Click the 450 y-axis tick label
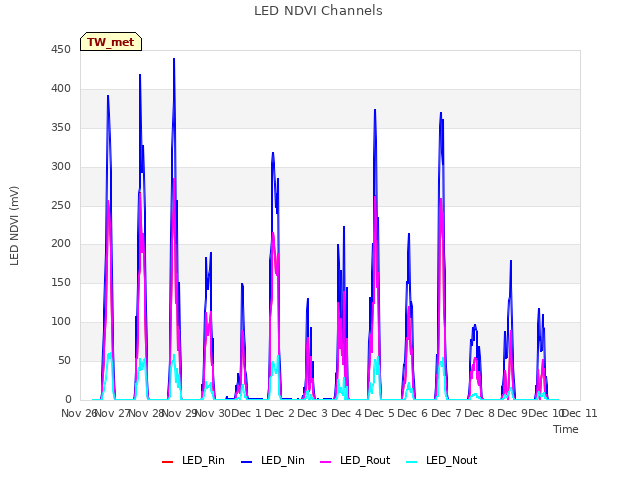Screen dimensions: 640x480 [61, 49]
